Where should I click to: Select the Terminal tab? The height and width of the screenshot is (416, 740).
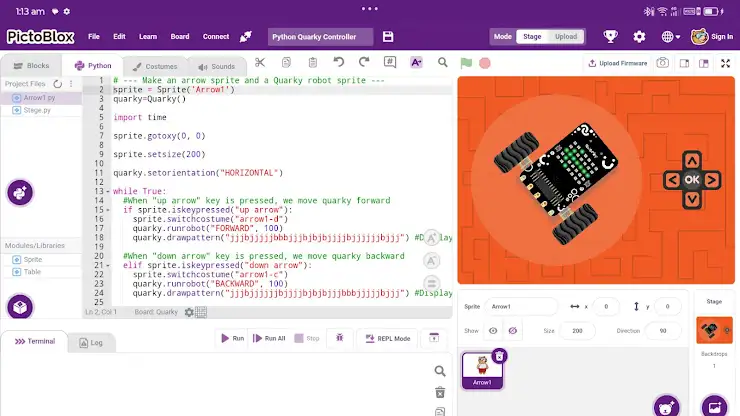pyautogui.click(x=35, y=341)
